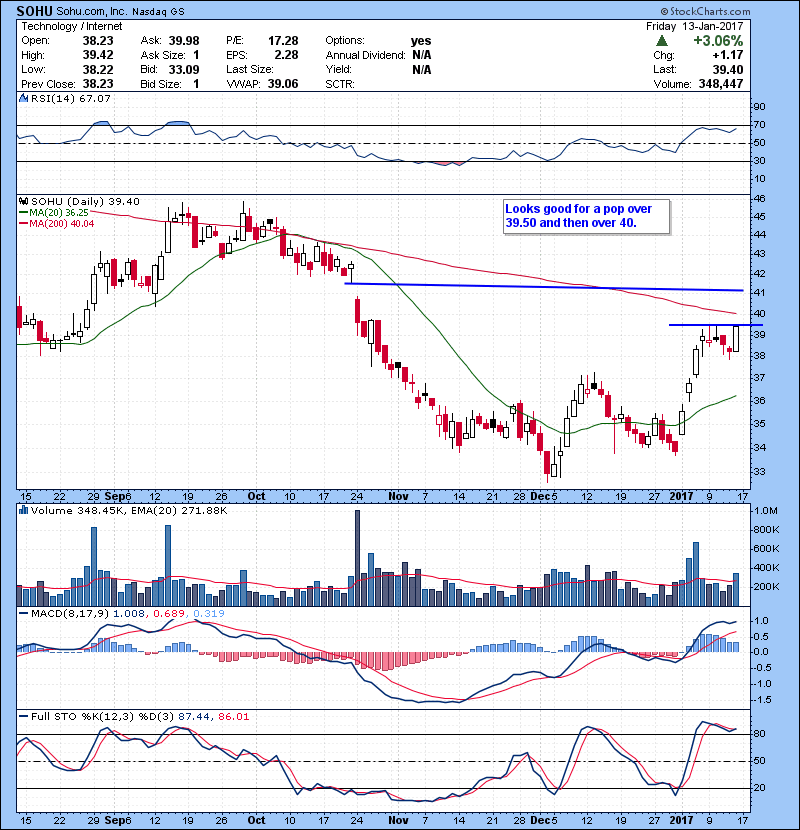Click the SCTR label
Image resolution: width=800 pixels, height=830 pixels.
click(340, 84)
